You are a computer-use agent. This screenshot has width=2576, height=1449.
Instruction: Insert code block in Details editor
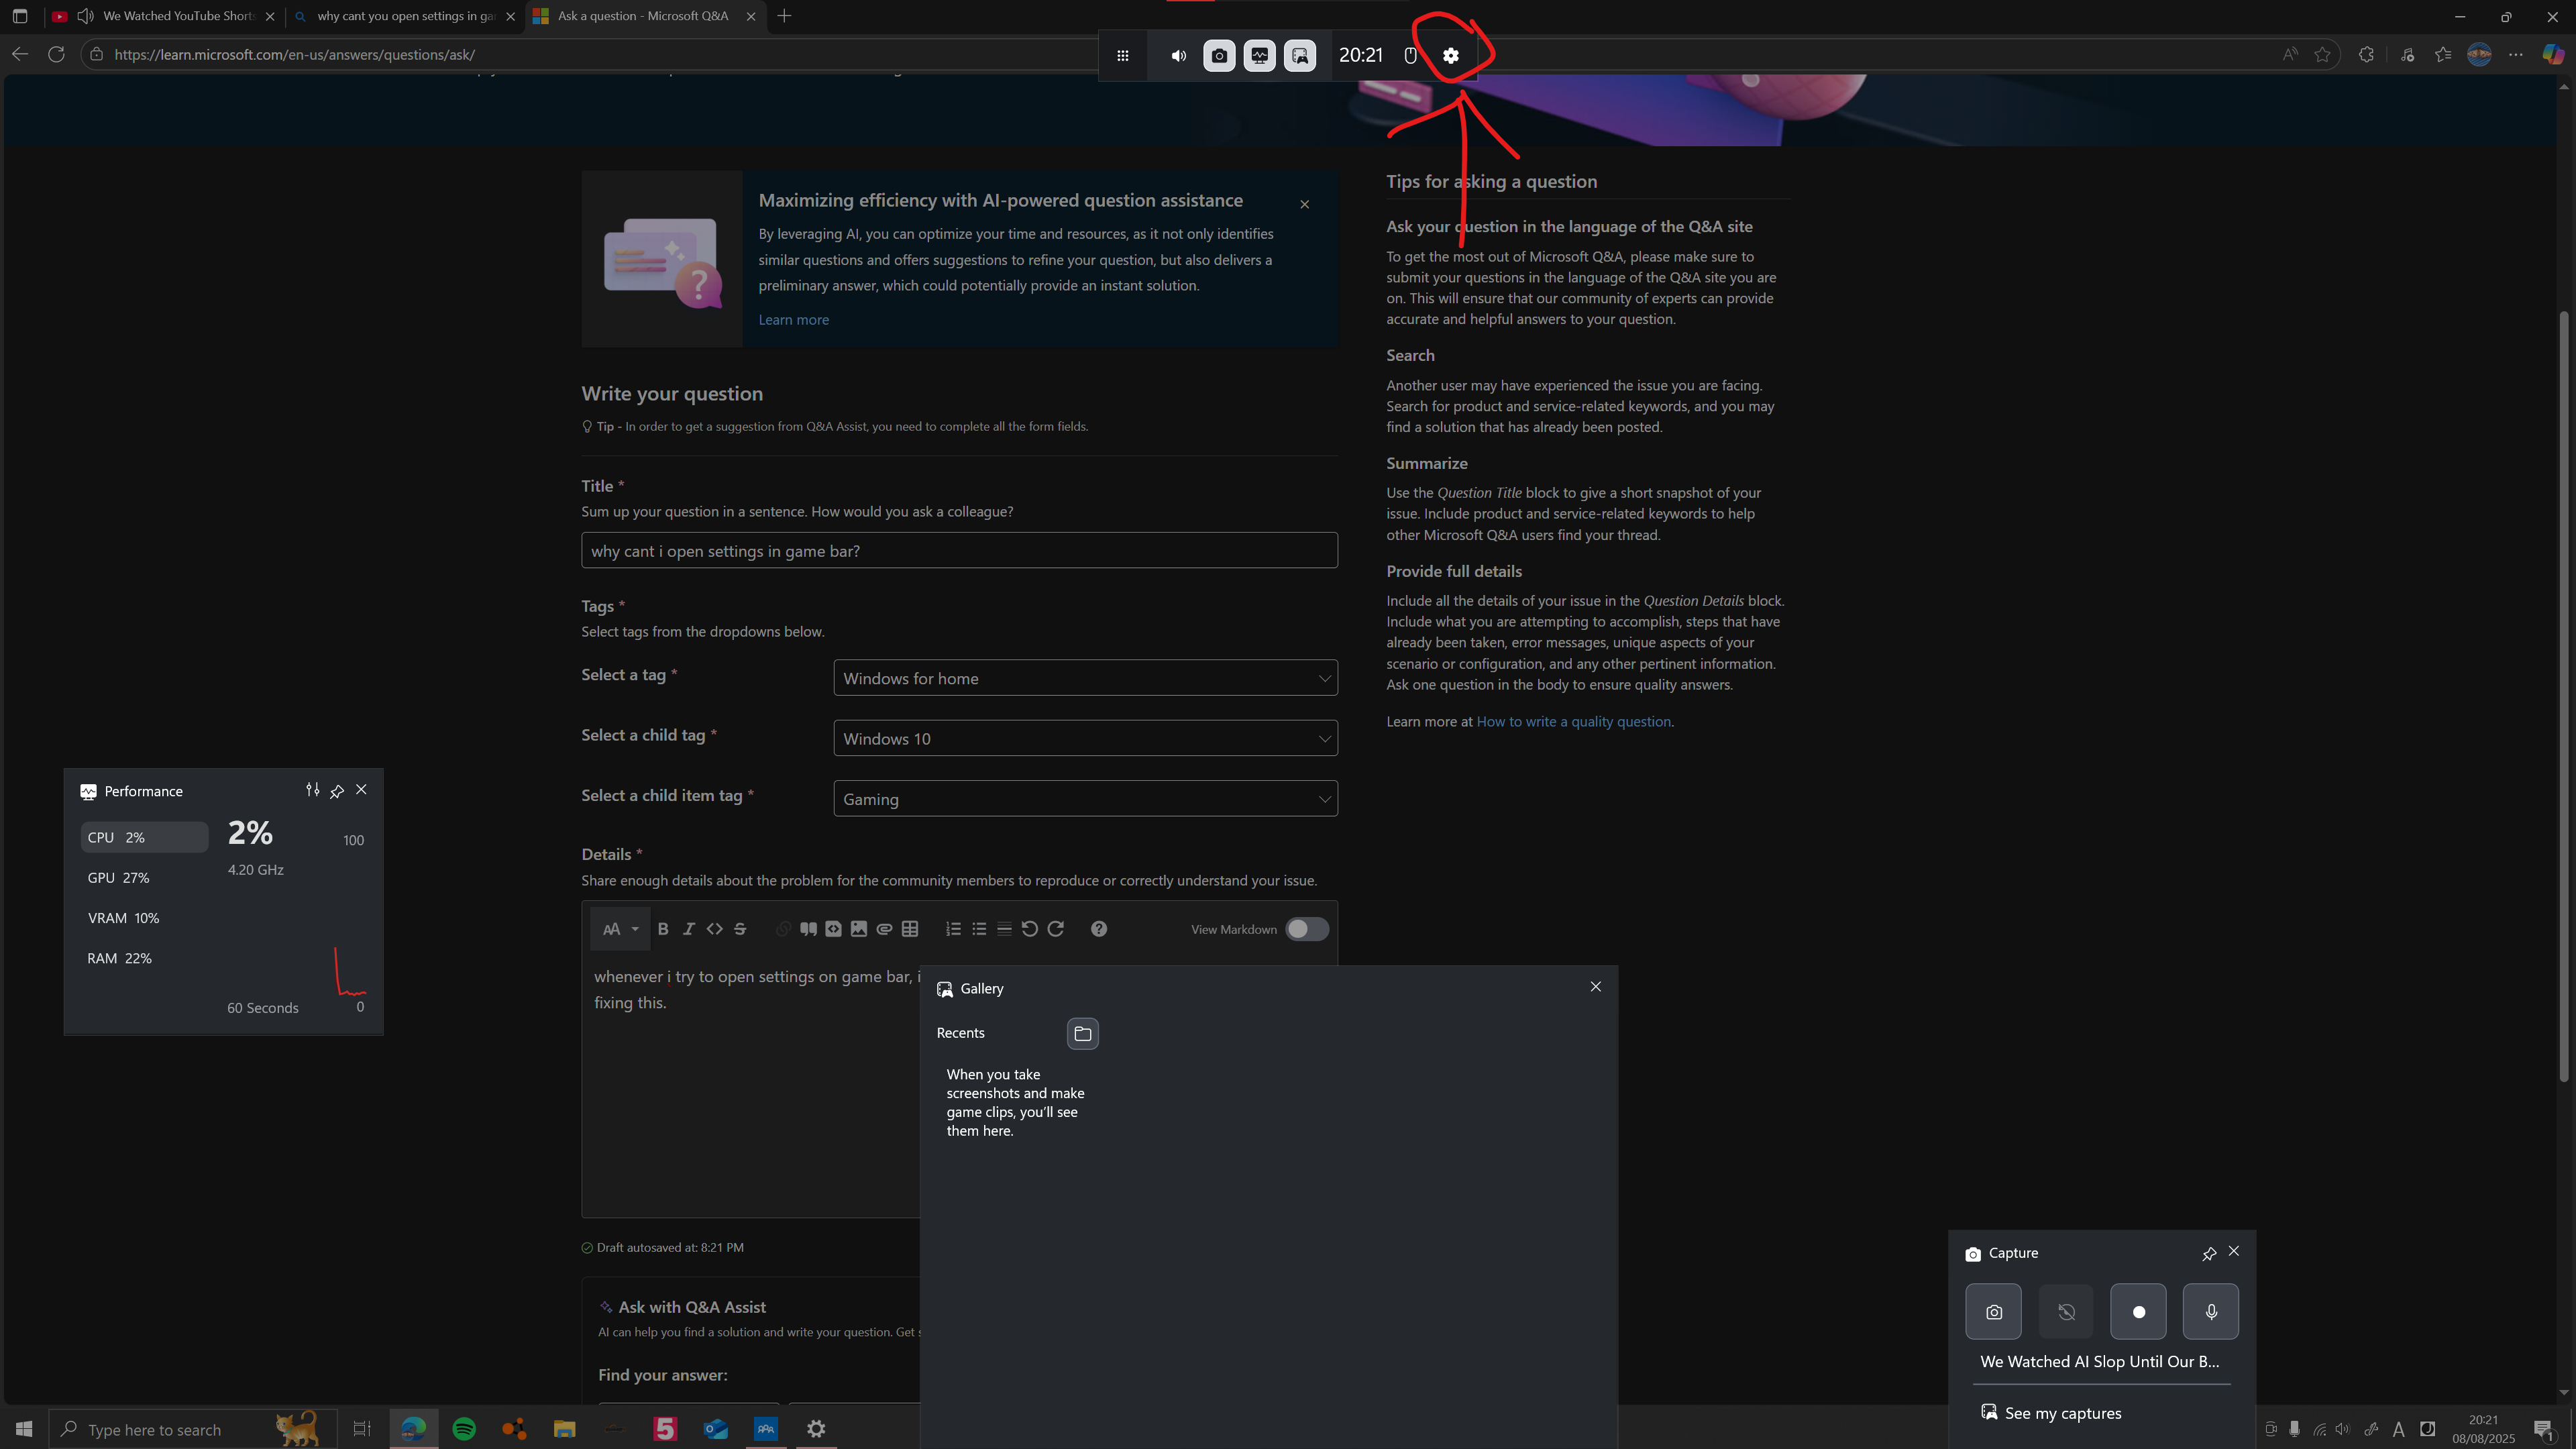[x=833, y=929]
